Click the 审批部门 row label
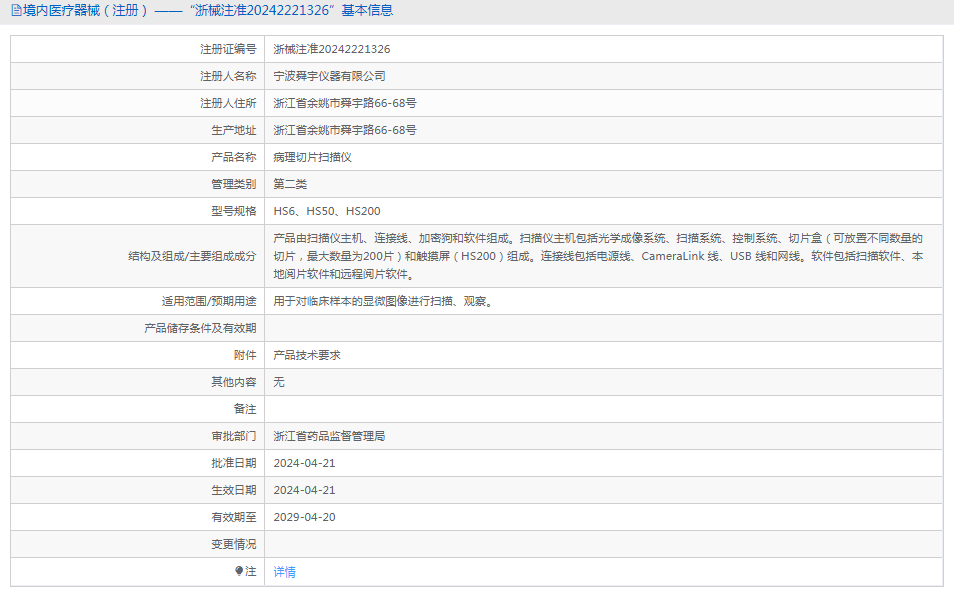 (x=234, y=436)
